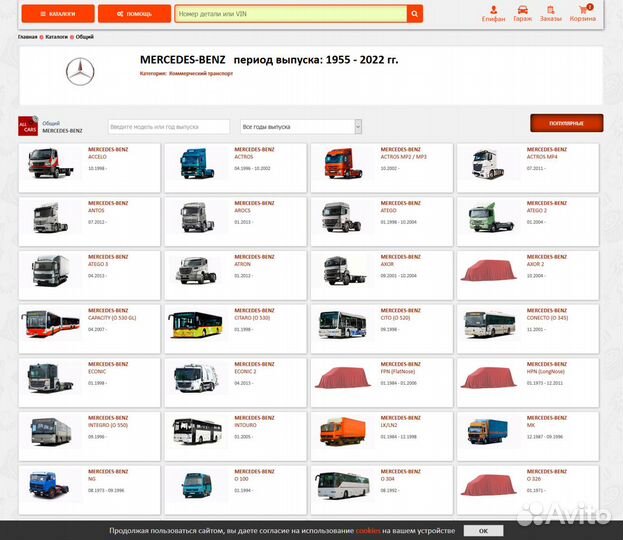Open the orange LK/LN2 truck thumbnail
Viewport: 623px width, 540px height.
[342, 431]
